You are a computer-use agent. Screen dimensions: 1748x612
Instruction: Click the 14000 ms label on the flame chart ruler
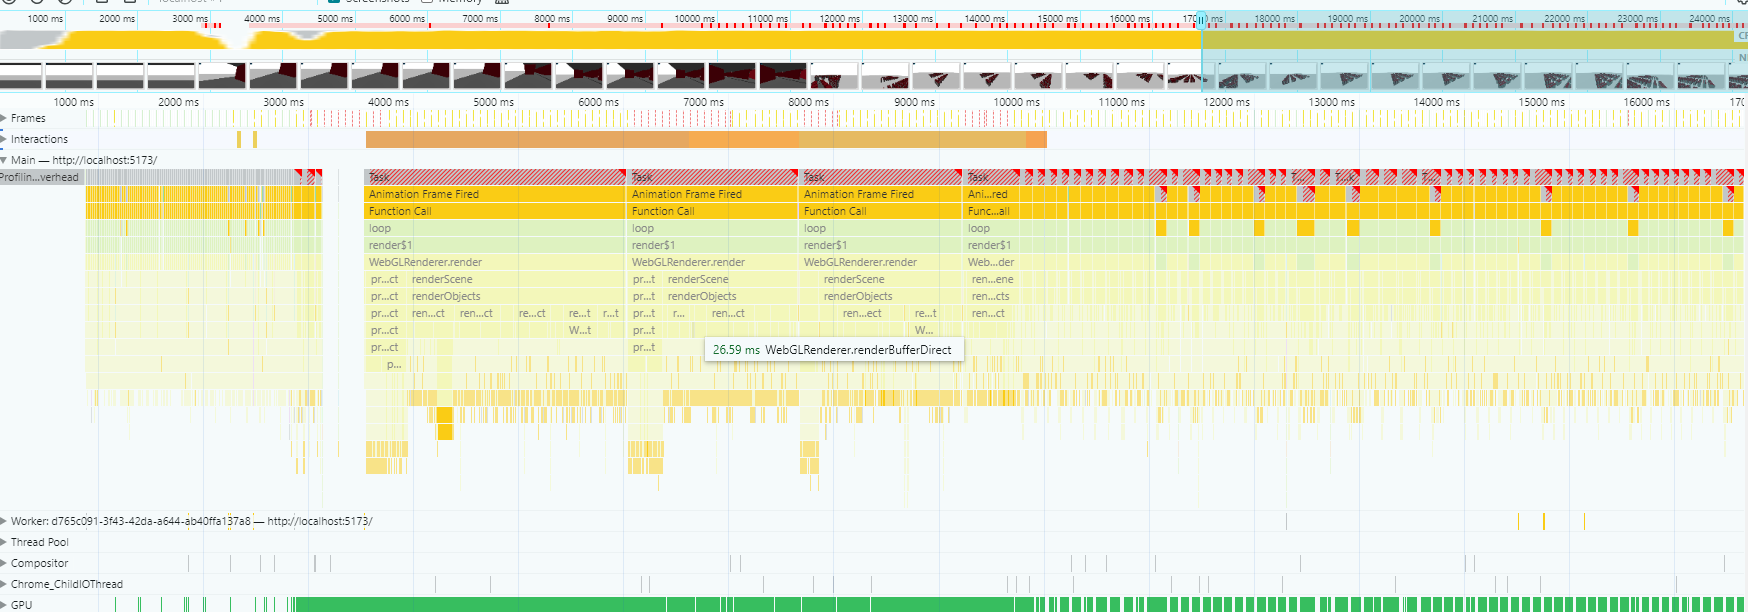1436,102
